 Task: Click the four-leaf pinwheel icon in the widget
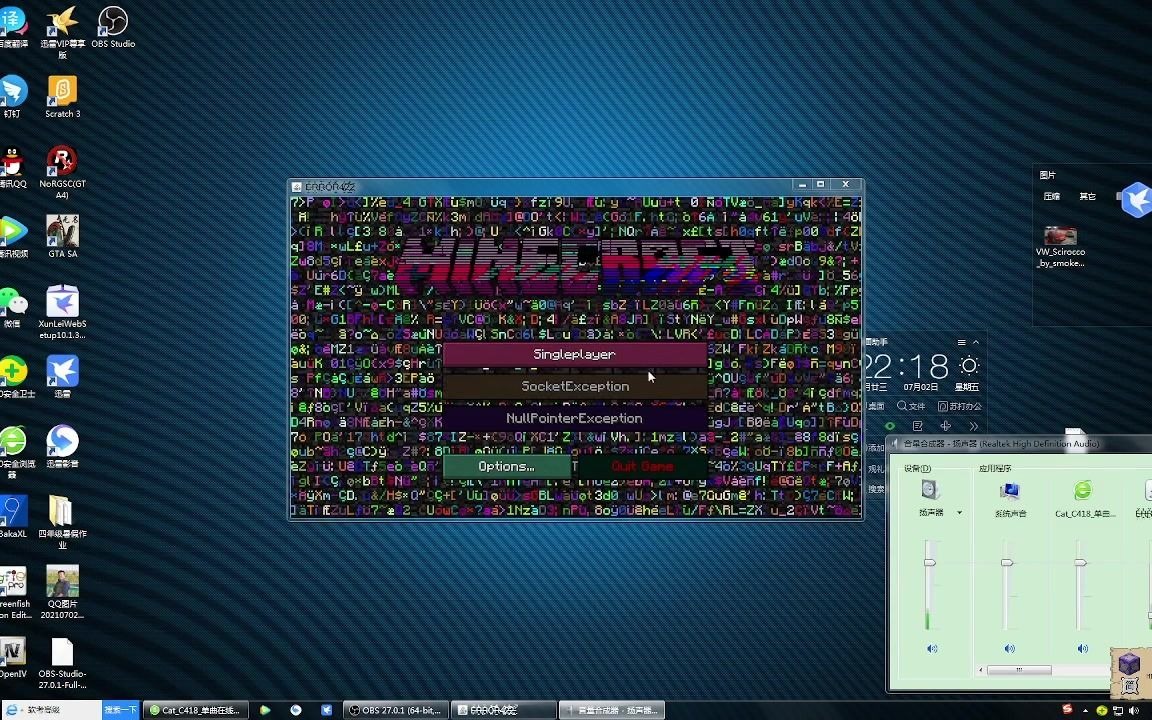[x=946, y=426]
